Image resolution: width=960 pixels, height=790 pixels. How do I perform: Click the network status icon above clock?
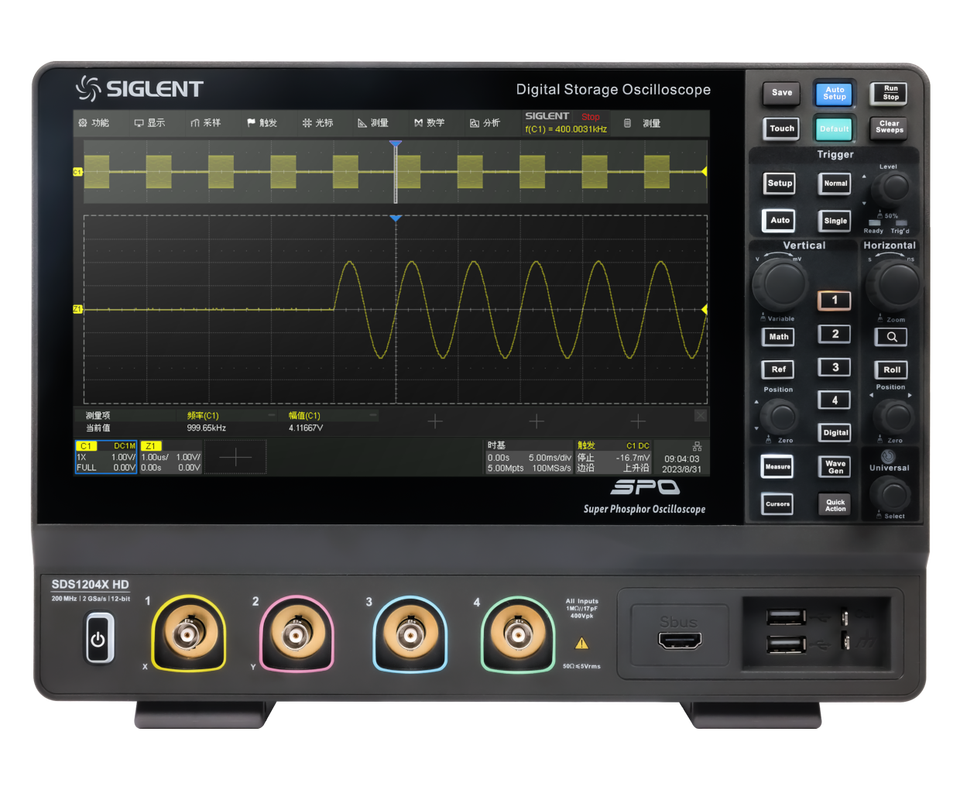pyautogui.click(x=697, y=446)
